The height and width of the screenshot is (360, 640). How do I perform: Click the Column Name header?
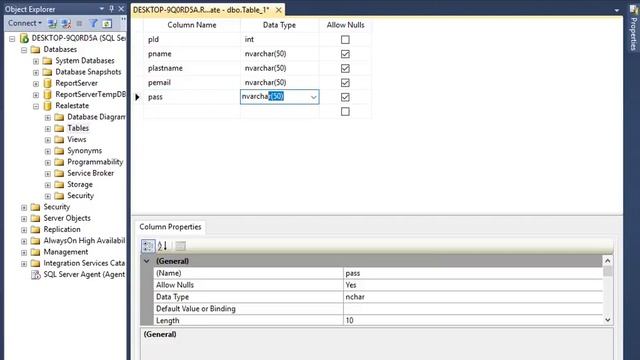(192, 25)
